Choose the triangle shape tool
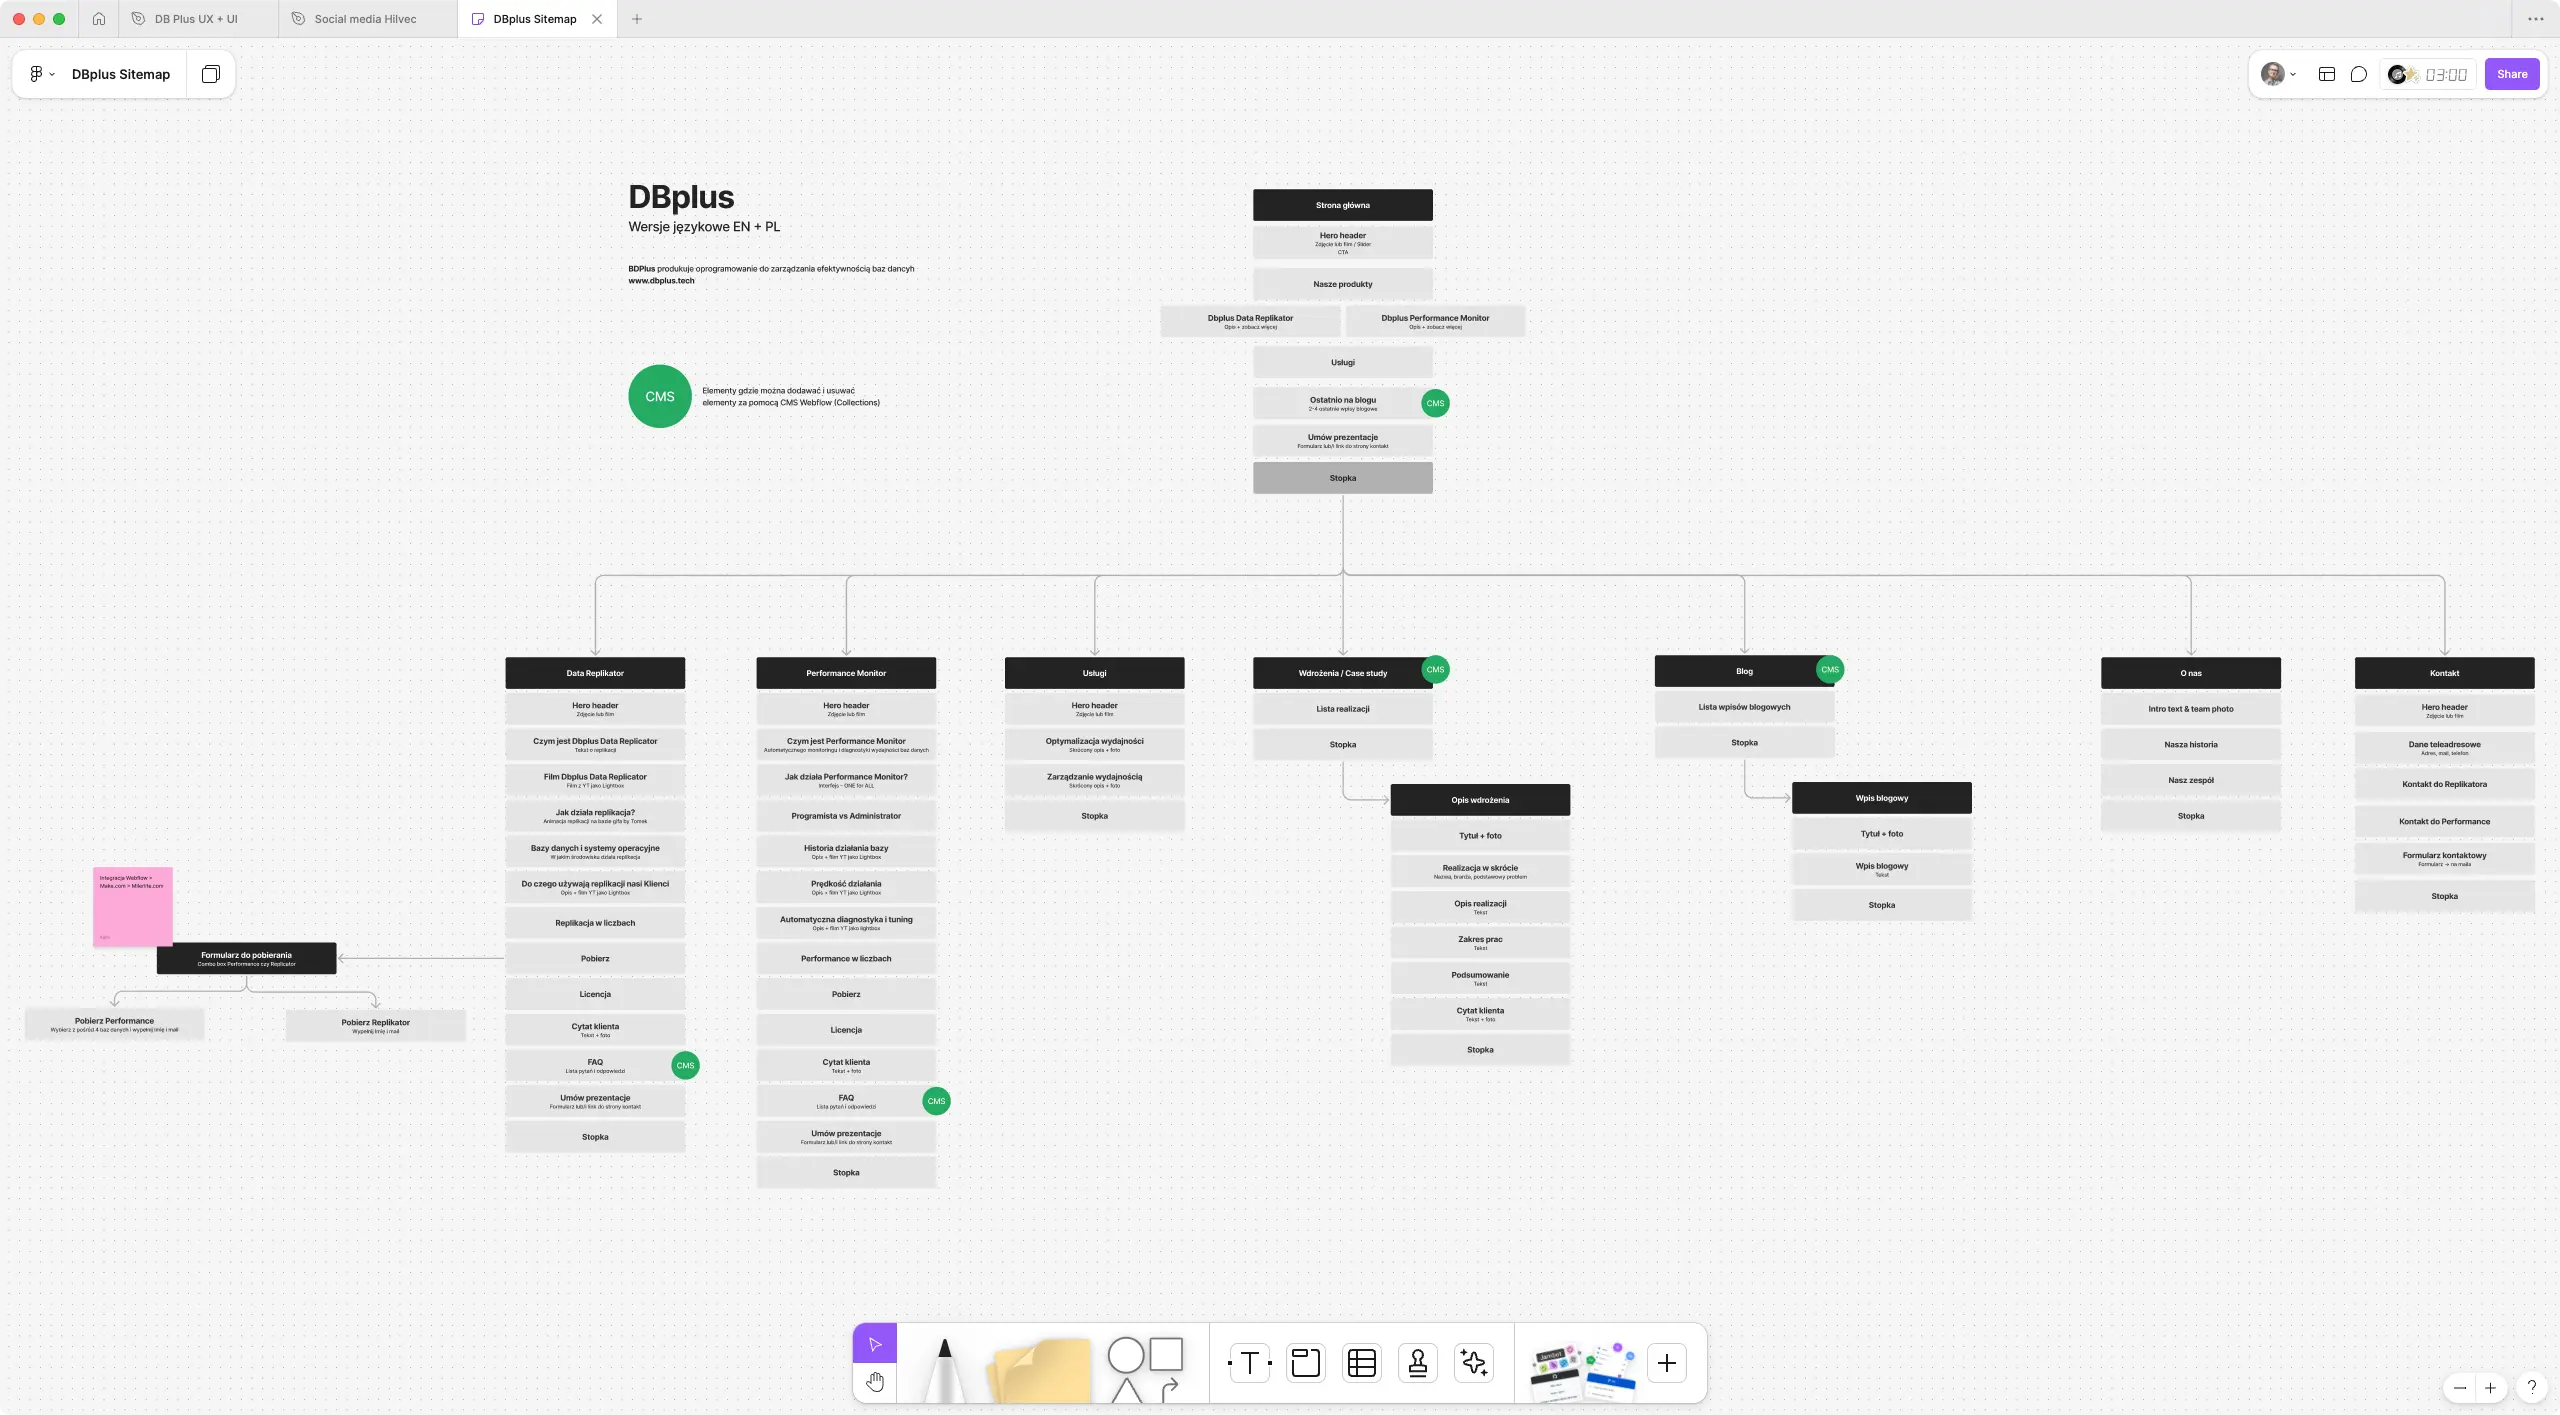The image size is (2560, 1415). (1126, 1390)
